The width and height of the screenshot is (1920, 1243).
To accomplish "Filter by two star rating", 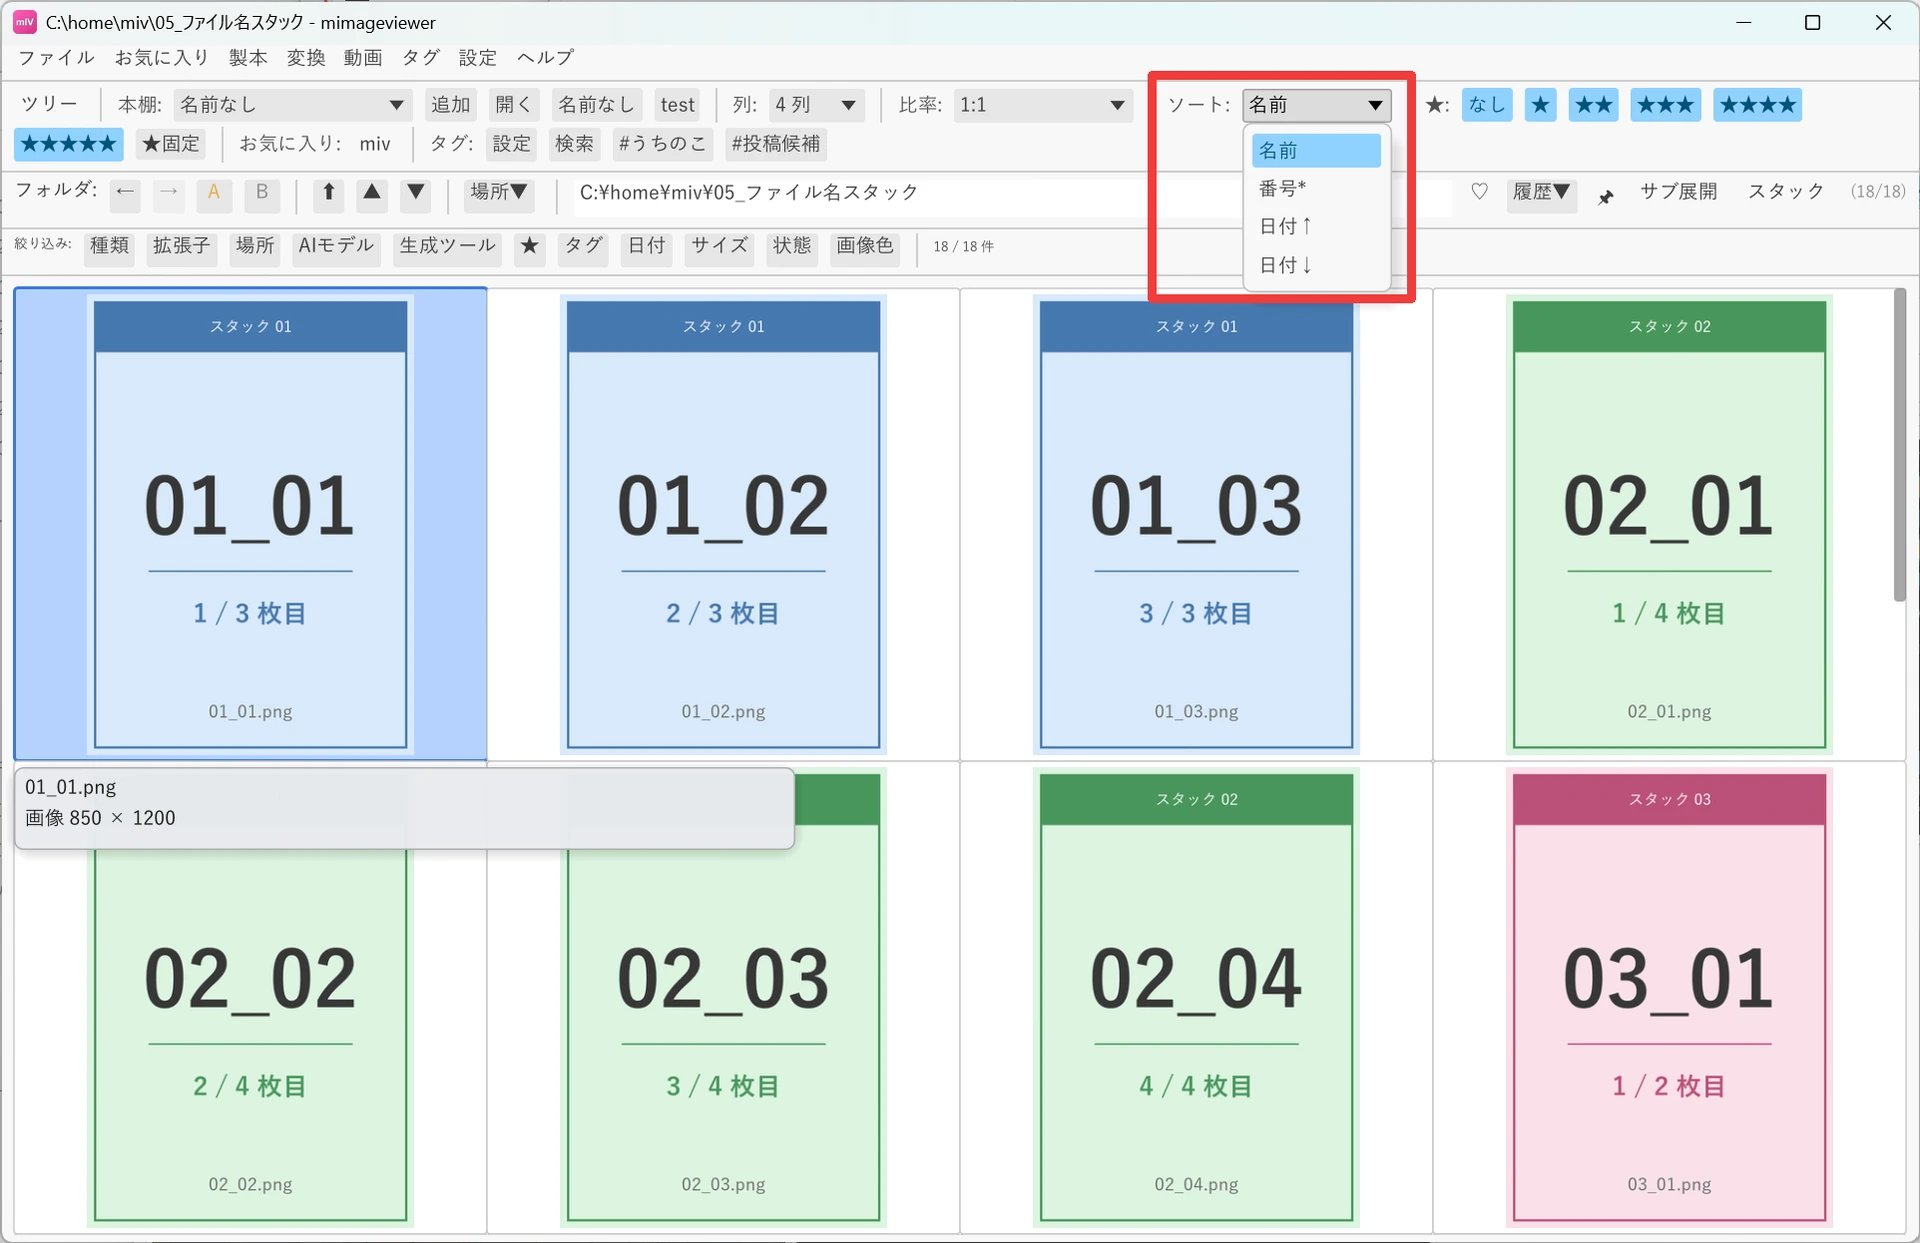I will click(1594, 105).
